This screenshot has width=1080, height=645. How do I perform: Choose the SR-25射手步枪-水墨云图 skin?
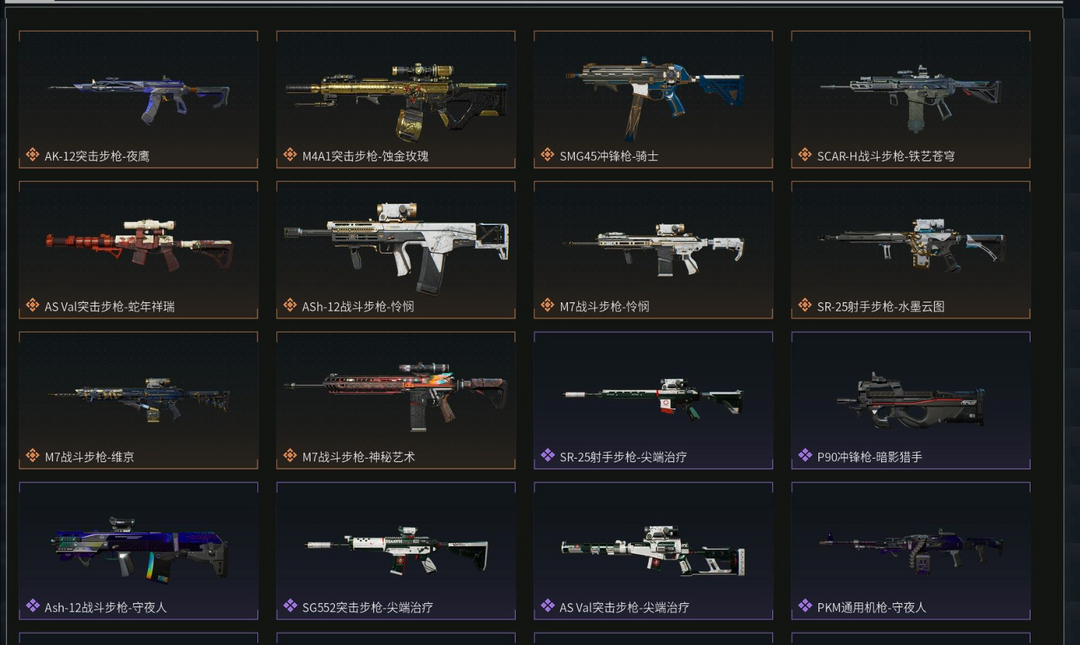(x=911, y=249)
